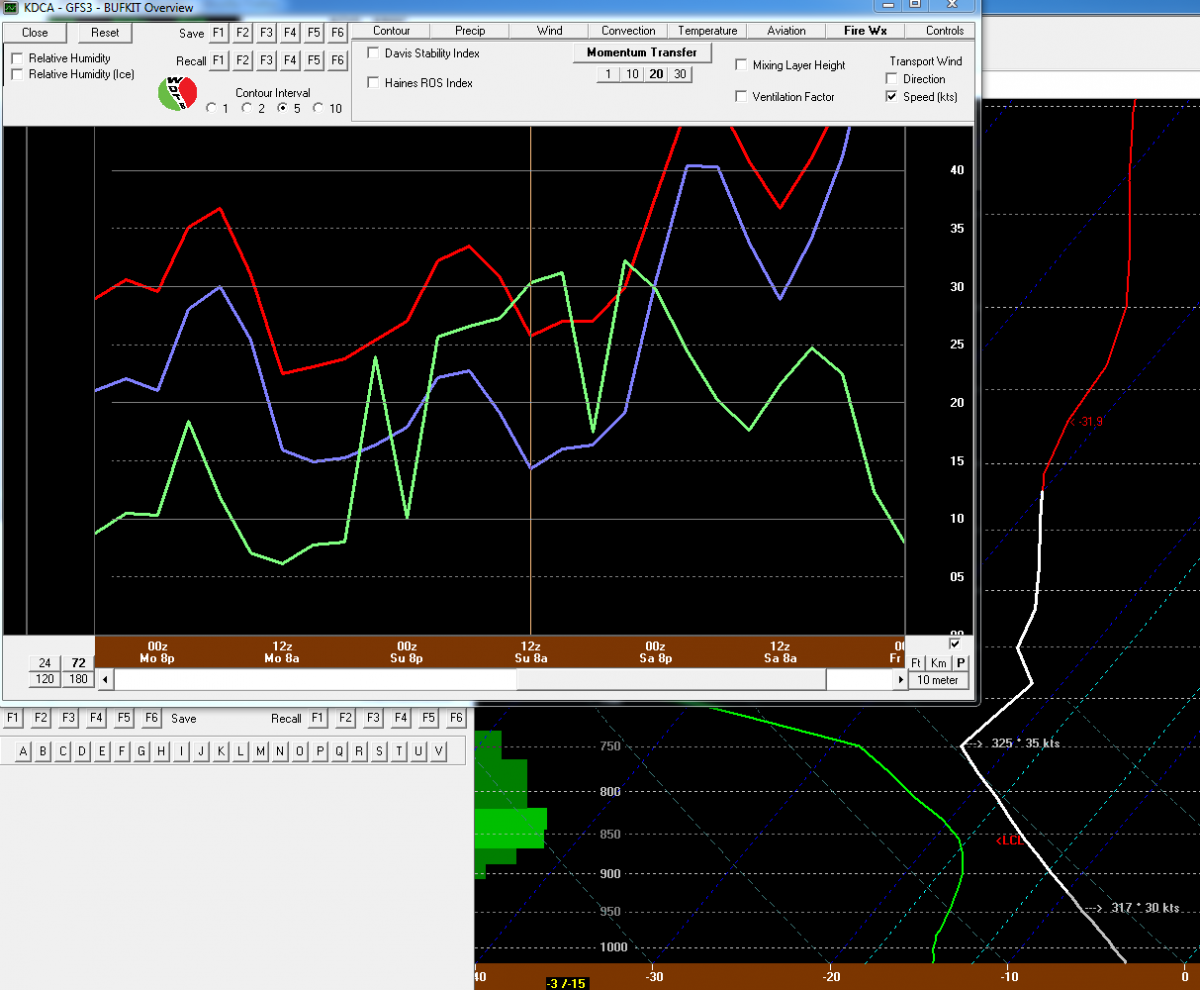Turn on Mixing Layer Height

pyautogui.click(x=741, y=65)
